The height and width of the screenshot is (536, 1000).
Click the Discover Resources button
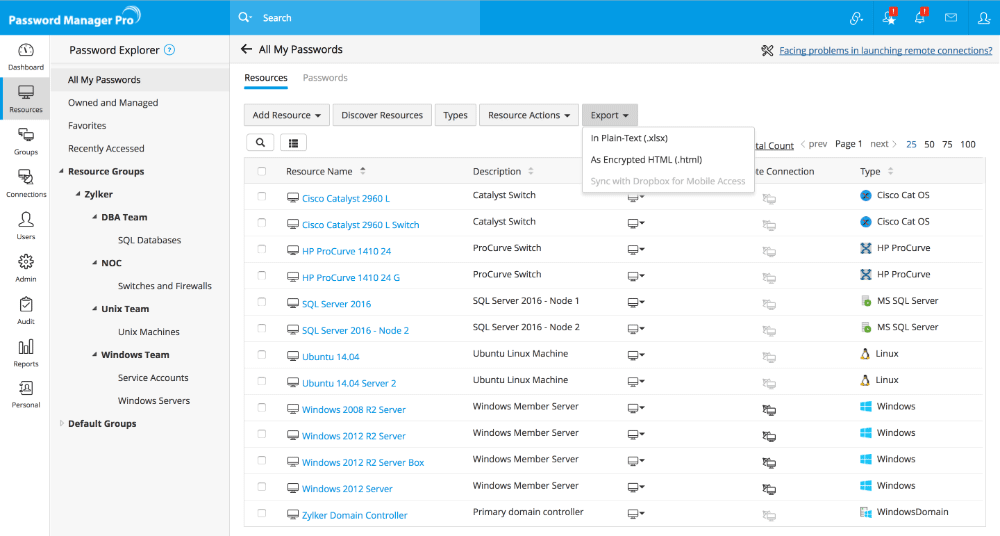(x=382, y=115)
